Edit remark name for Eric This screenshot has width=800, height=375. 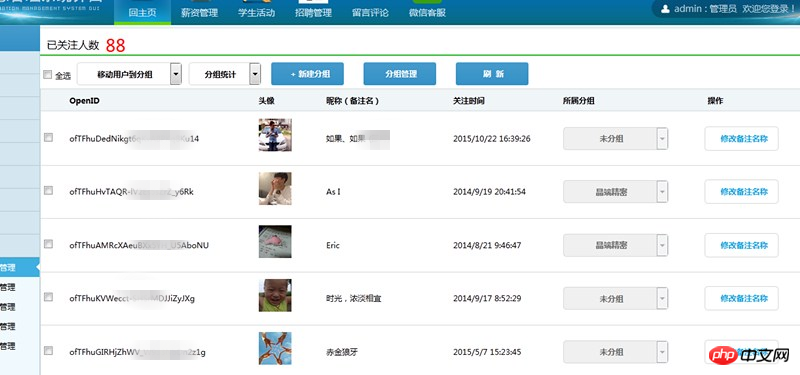point(741,245)
